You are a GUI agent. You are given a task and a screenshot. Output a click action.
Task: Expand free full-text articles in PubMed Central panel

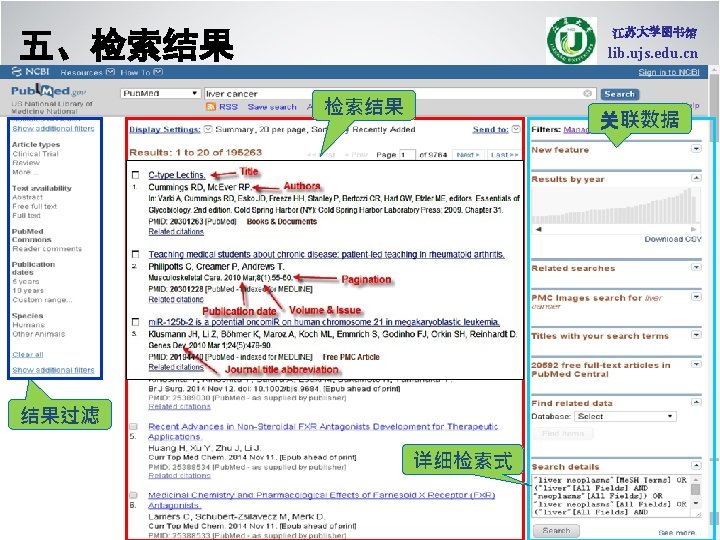point(696,365)
